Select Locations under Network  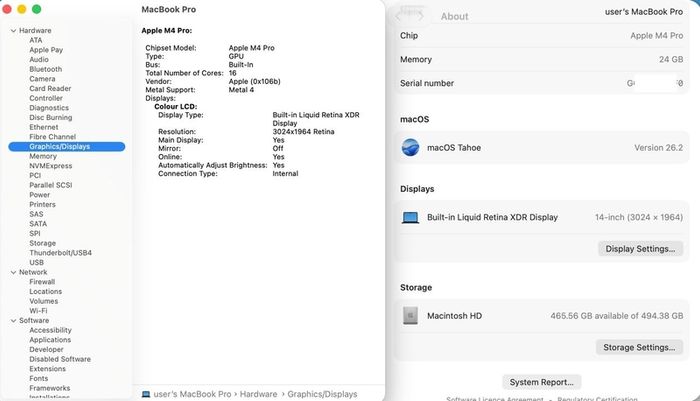coord(46,292)
